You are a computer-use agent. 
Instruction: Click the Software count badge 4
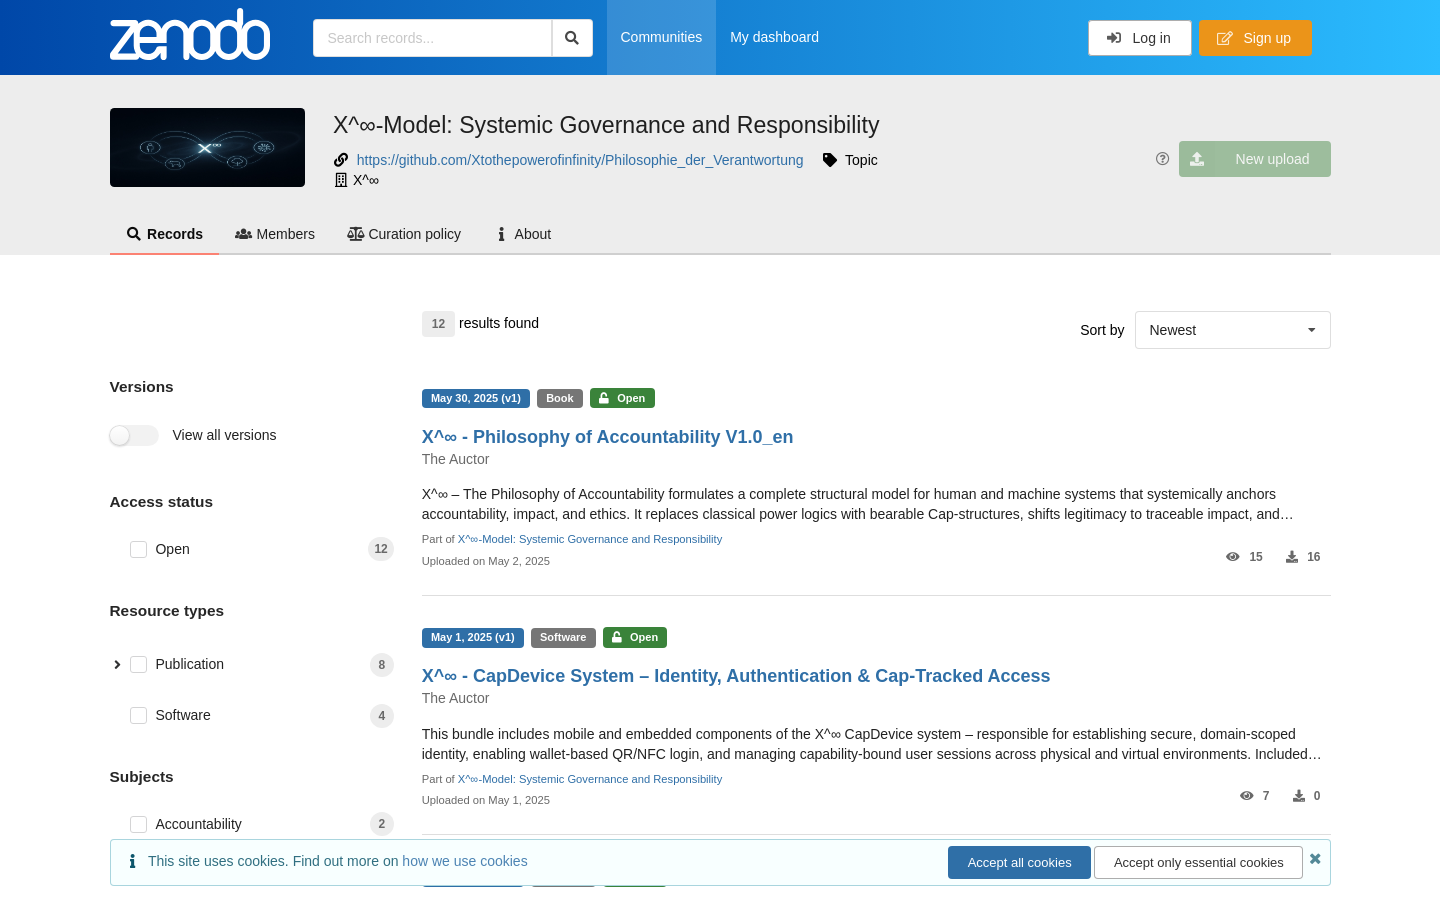[x=382, y=716]
